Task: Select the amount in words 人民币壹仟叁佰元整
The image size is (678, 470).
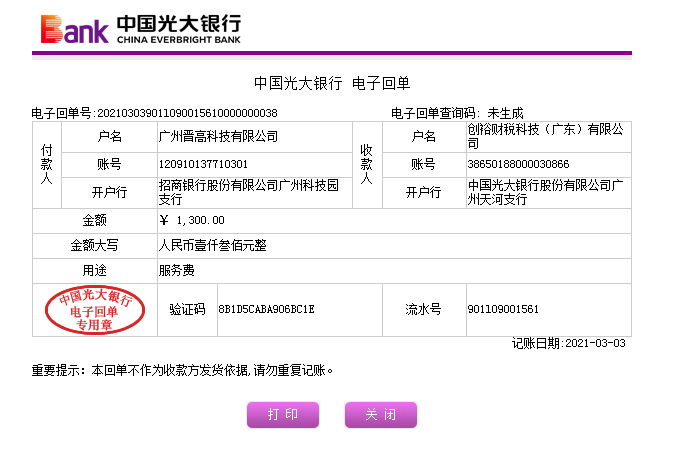Action: 212,246
